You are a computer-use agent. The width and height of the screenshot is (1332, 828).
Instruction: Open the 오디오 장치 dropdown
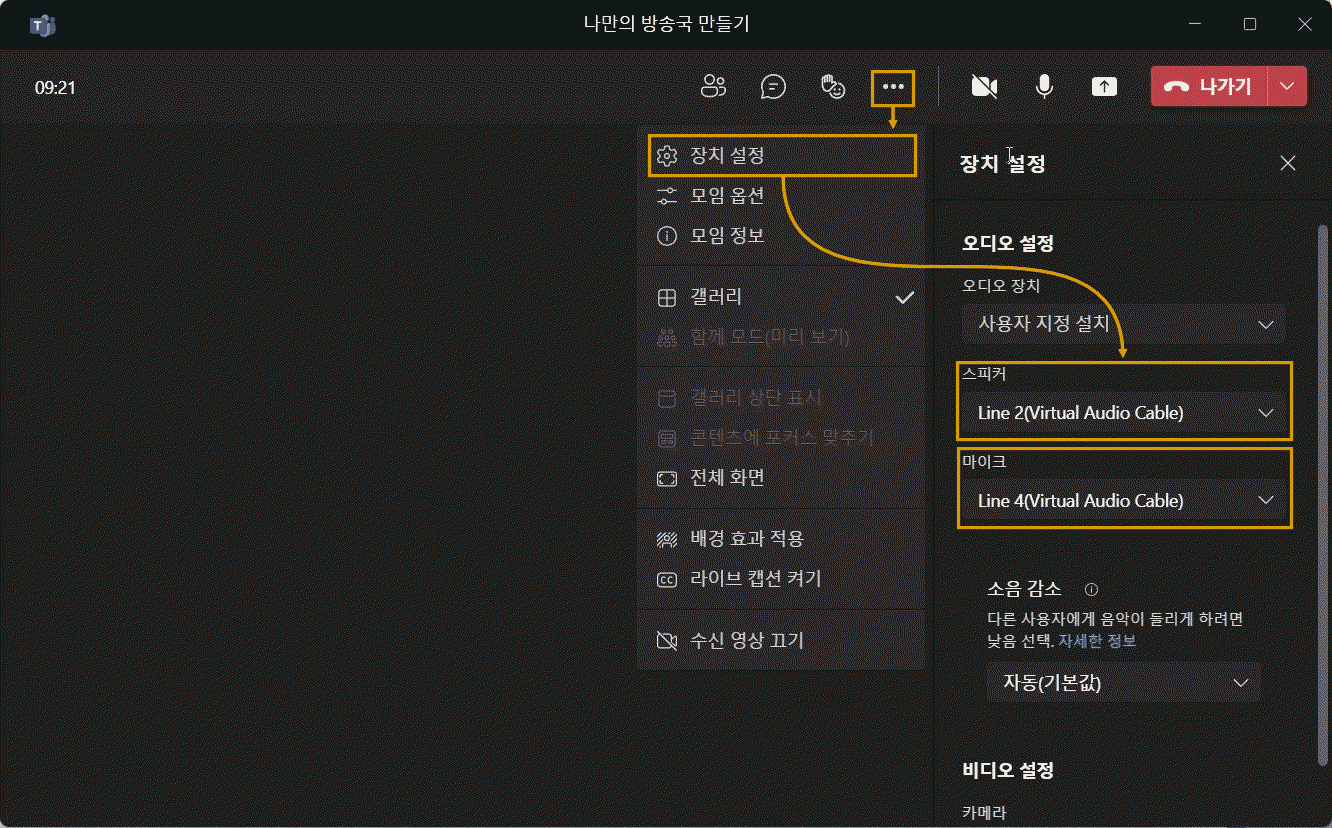pos(1124,324)
